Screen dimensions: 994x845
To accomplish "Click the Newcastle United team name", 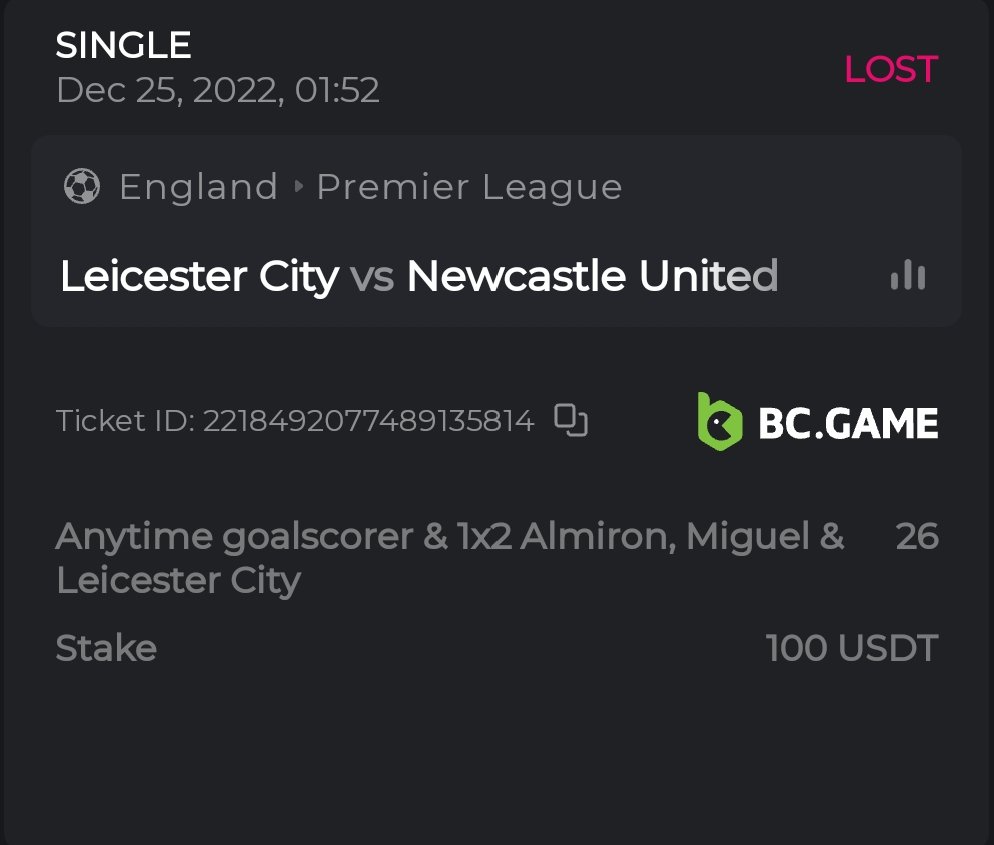I will [x=592, y=276].
